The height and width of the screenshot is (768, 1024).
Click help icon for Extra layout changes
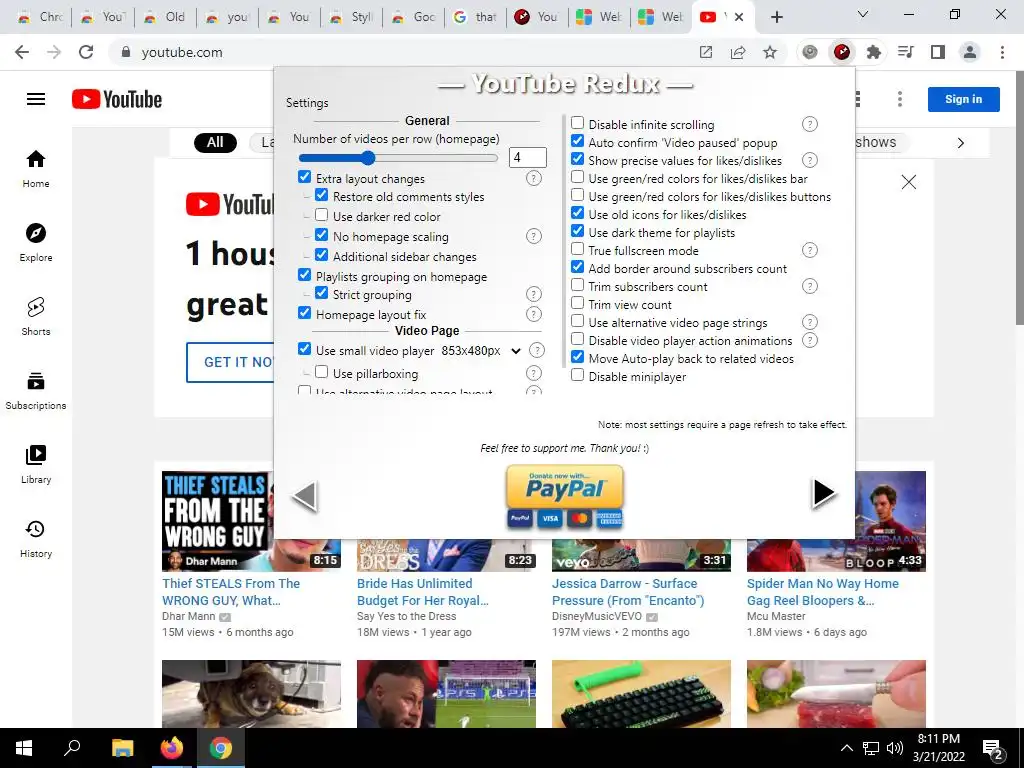[x=534, y=178]
